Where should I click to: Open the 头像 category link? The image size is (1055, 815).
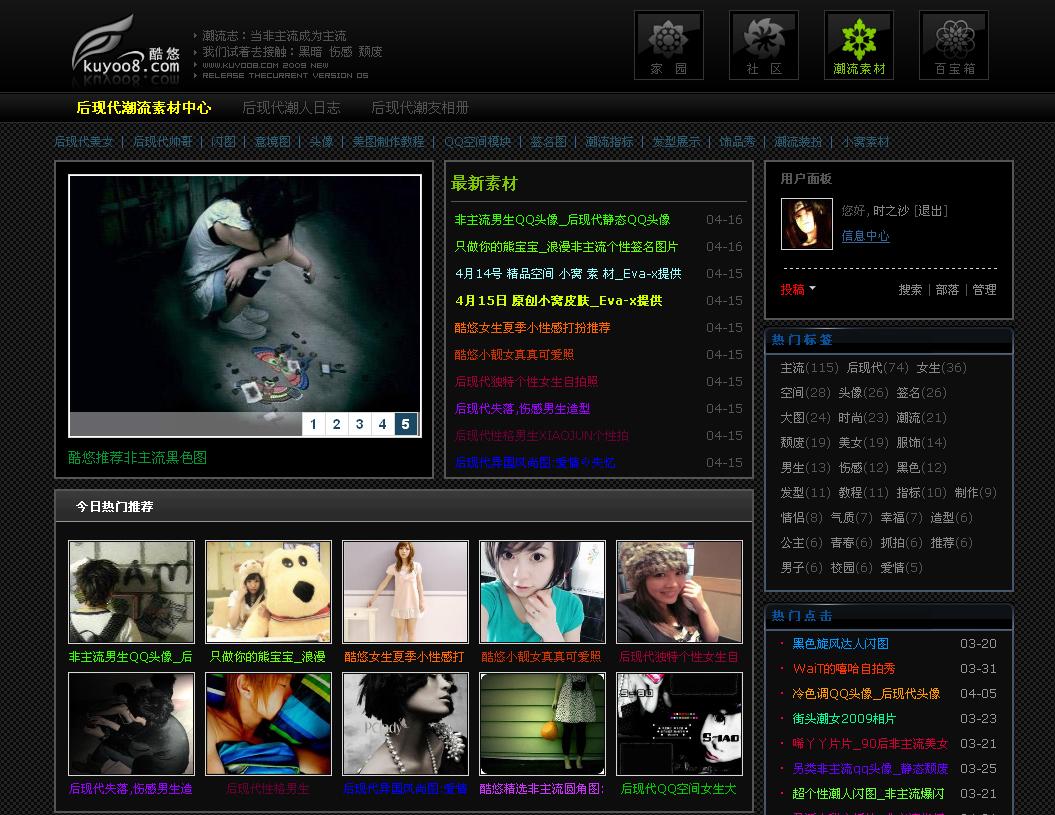(322, 141)
